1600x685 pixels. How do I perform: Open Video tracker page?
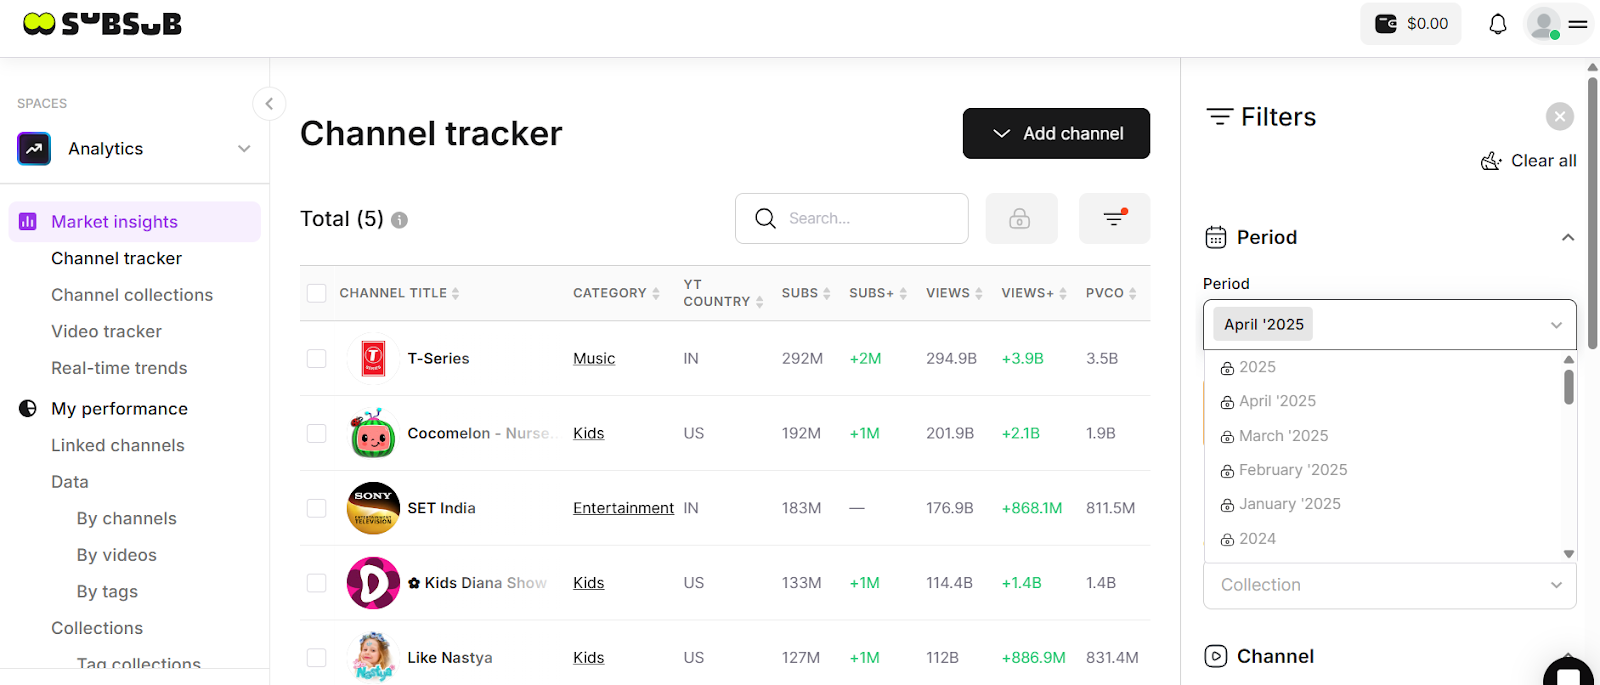(106, 331)
